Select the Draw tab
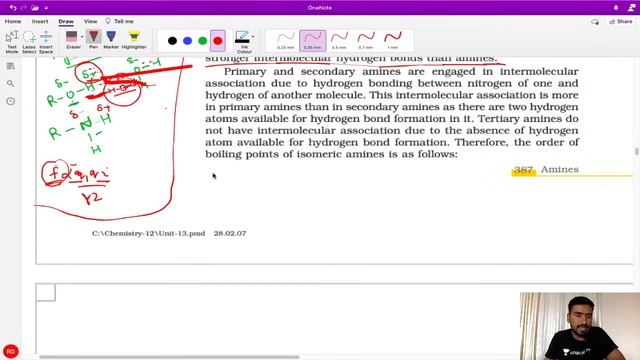This screenshot has width=640, height=360. click(x=66, y=21)
